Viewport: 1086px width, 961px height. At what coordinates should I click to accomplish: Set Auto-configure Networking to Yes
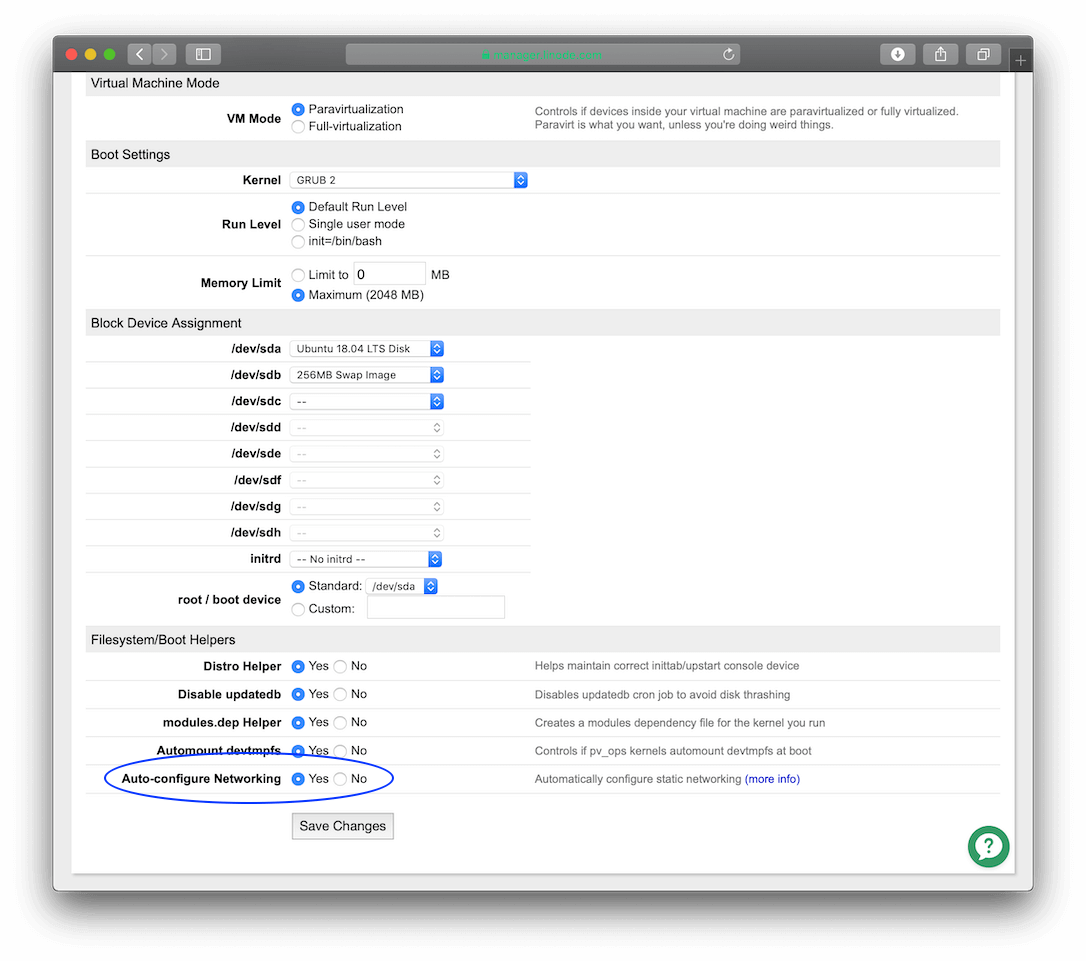298,779
